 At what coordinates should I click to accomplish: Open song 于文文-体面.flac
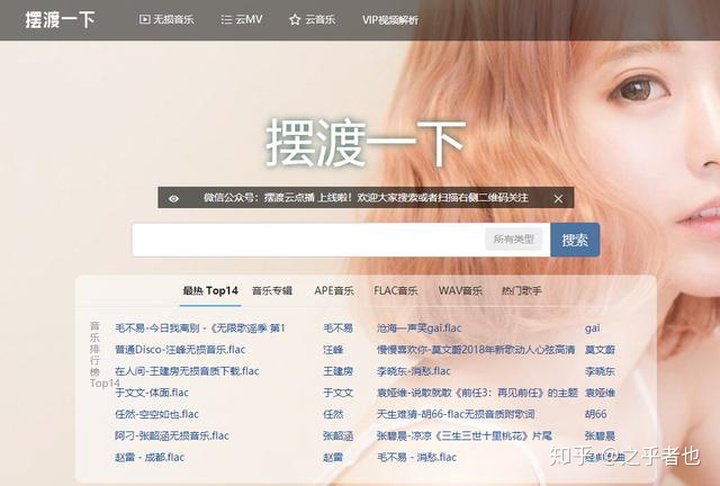(152, 393)
